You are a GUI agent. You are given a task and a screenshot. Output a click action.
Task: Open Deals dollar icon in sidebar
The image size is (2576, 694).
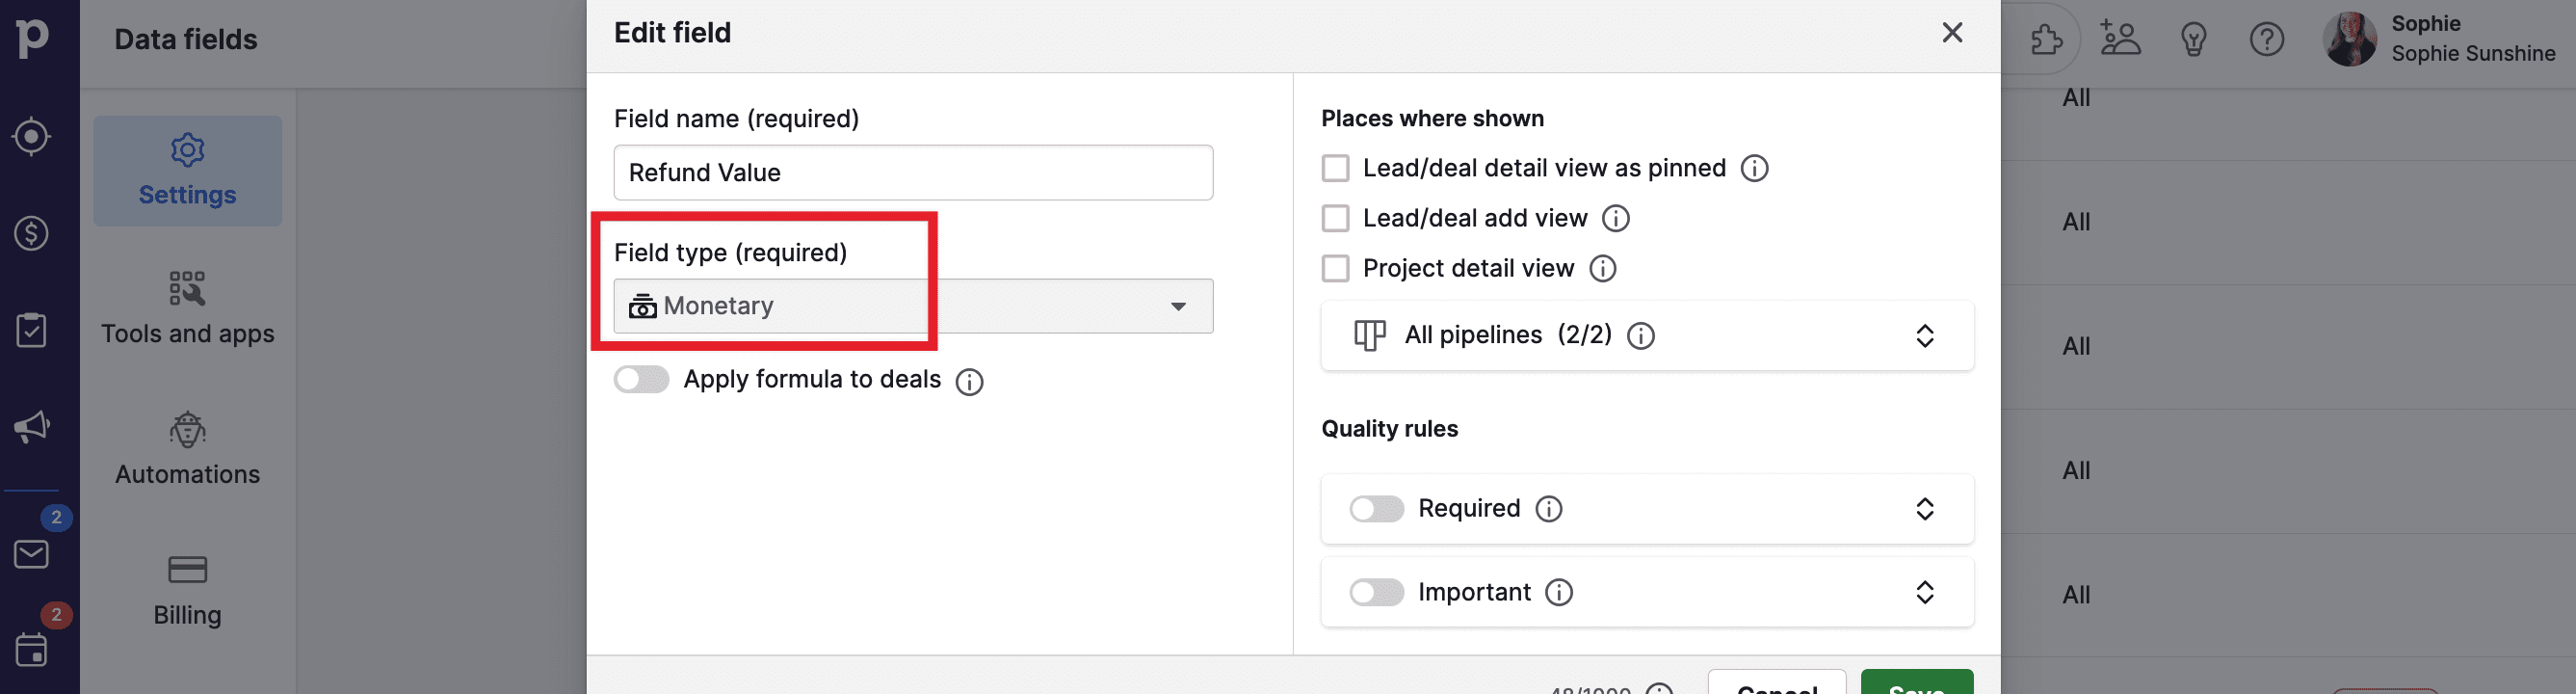[31, 233]
